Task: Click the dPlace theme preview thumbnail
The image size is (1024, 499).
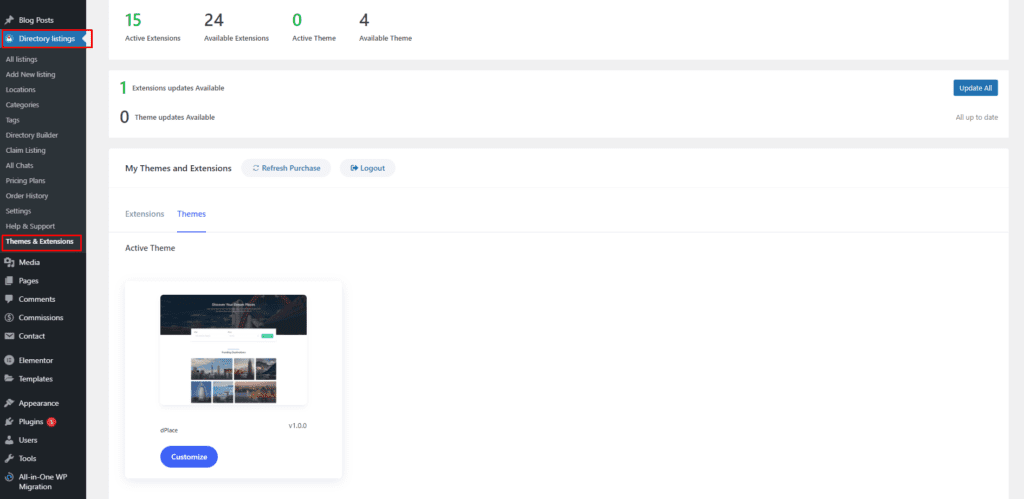Action: pos(233,349)
